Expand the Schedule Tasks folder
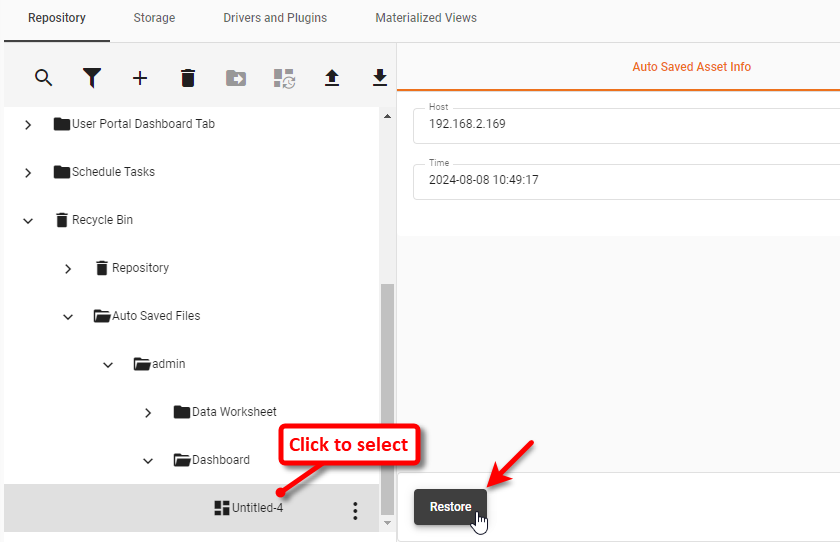 point(28,172)
